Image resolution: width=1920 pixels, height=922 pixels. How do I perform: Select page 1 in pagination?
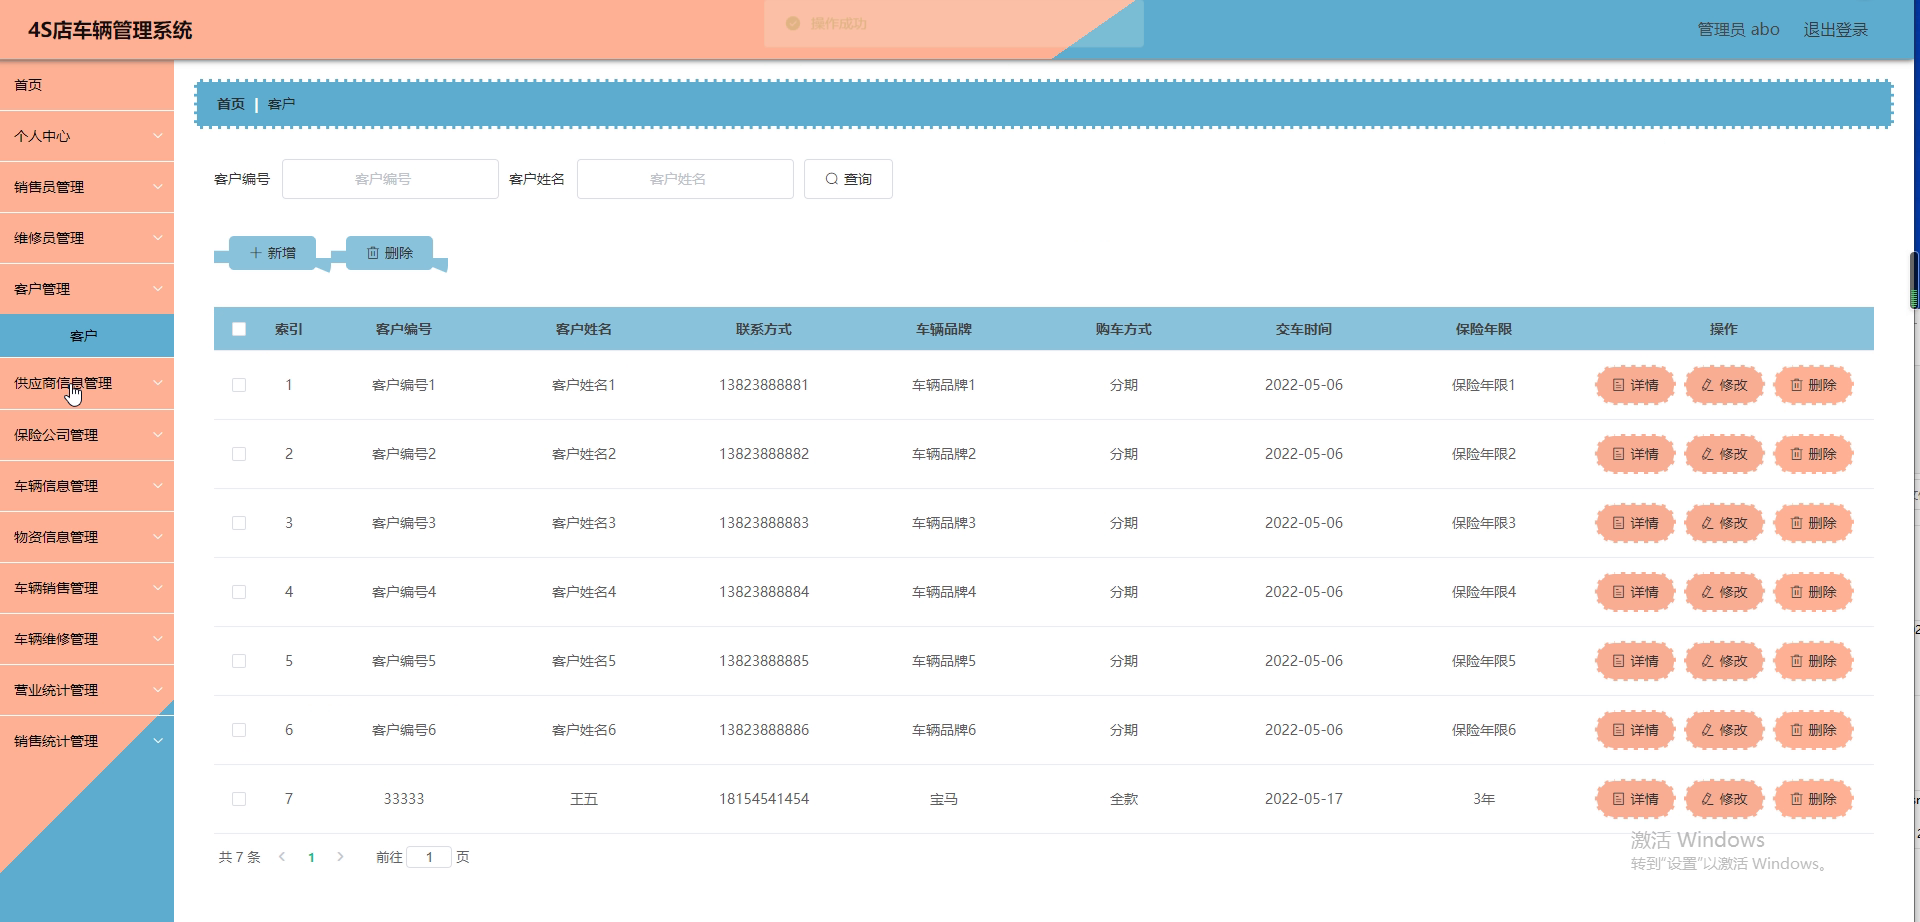[x=311, y=857]
